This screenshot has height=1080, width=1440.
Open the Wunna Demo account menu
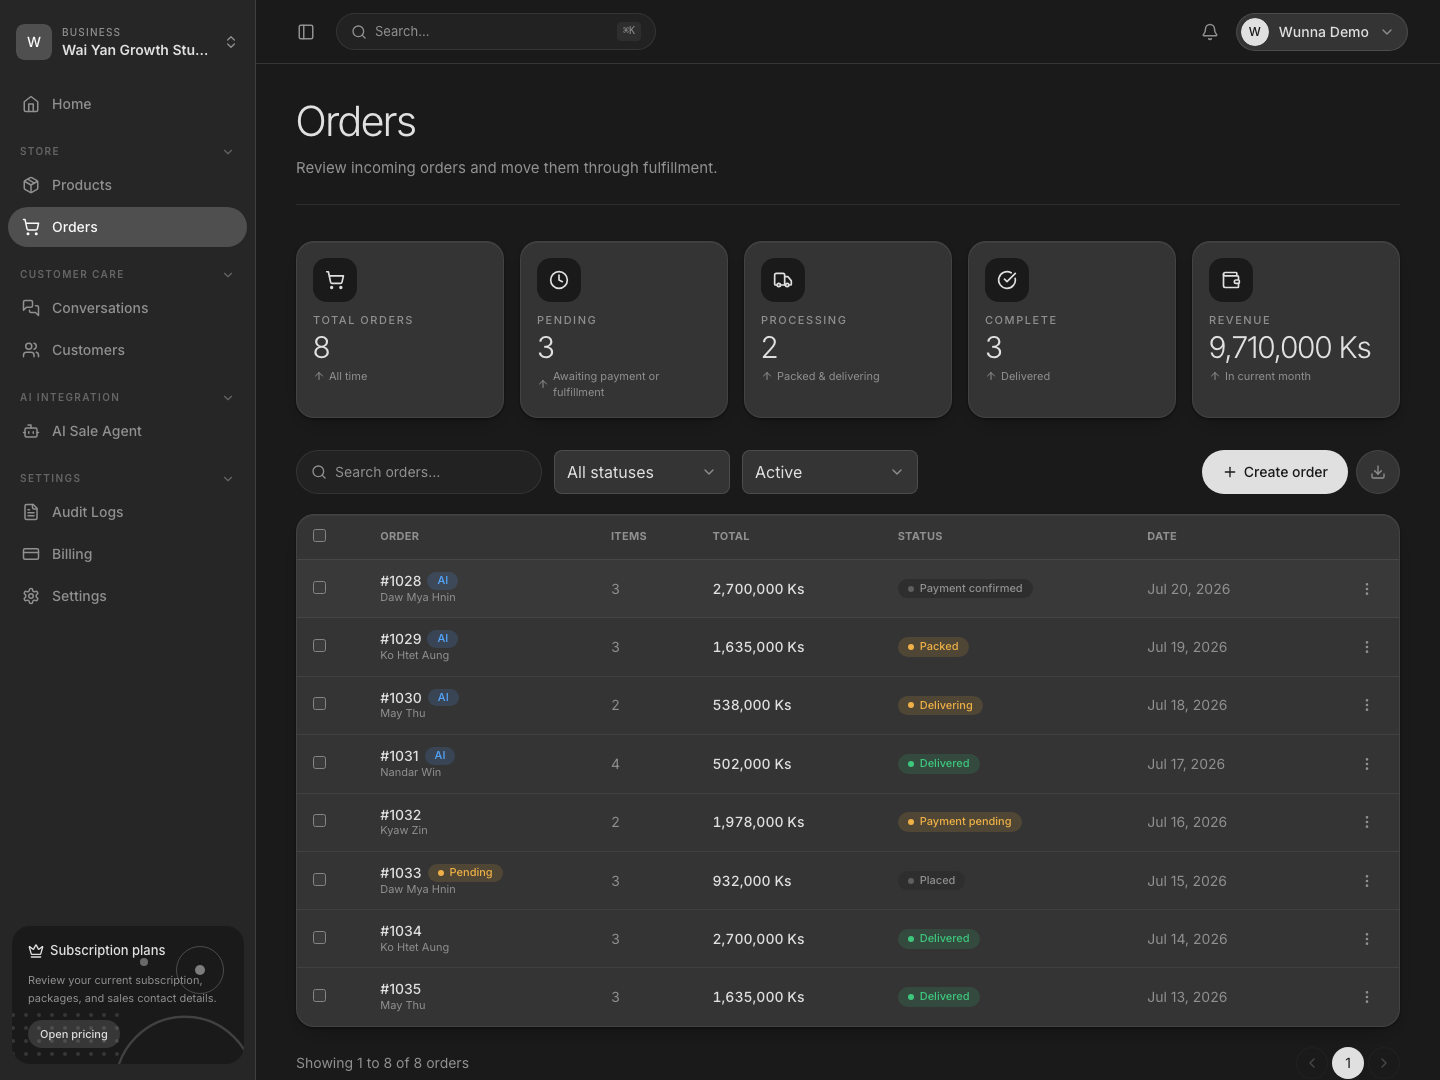(1322, 32)
